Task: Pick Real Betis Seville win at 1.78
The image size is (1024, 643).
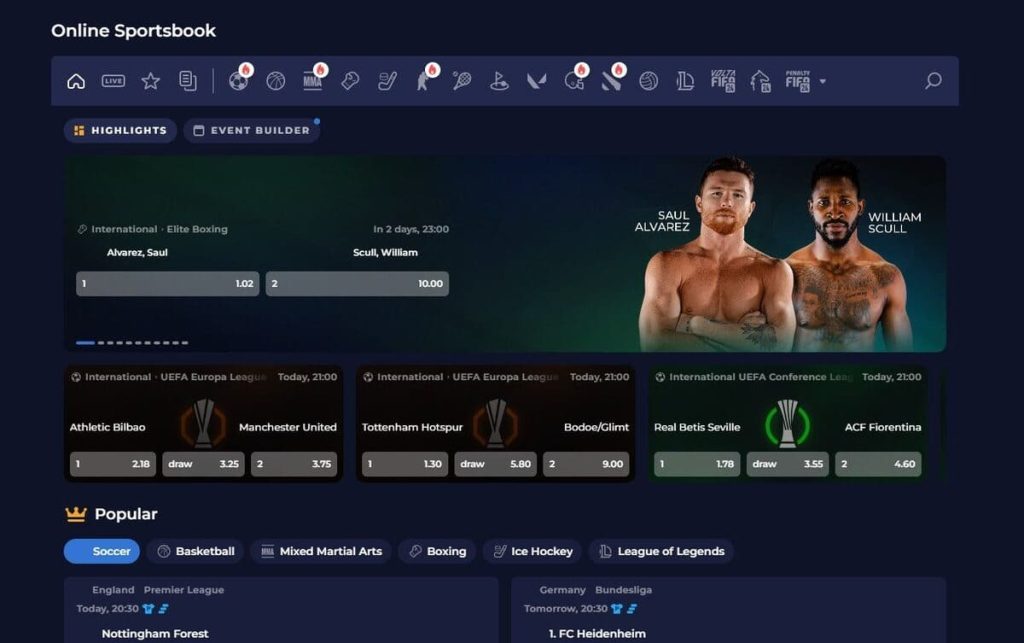Action: click(x=697, y=464)
